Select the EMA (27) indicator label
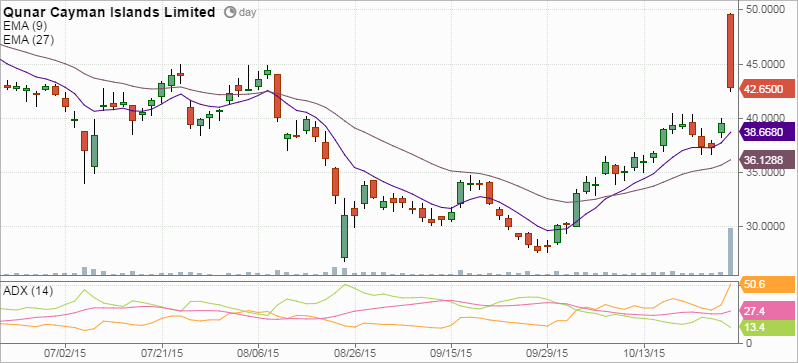 pos(28,39)
